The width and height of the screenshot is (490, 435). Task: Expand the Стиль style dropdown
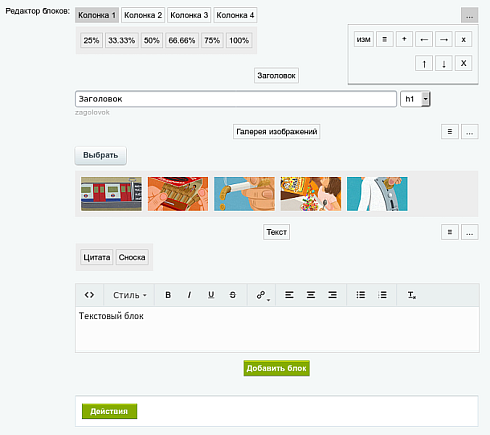click(130, 295)
